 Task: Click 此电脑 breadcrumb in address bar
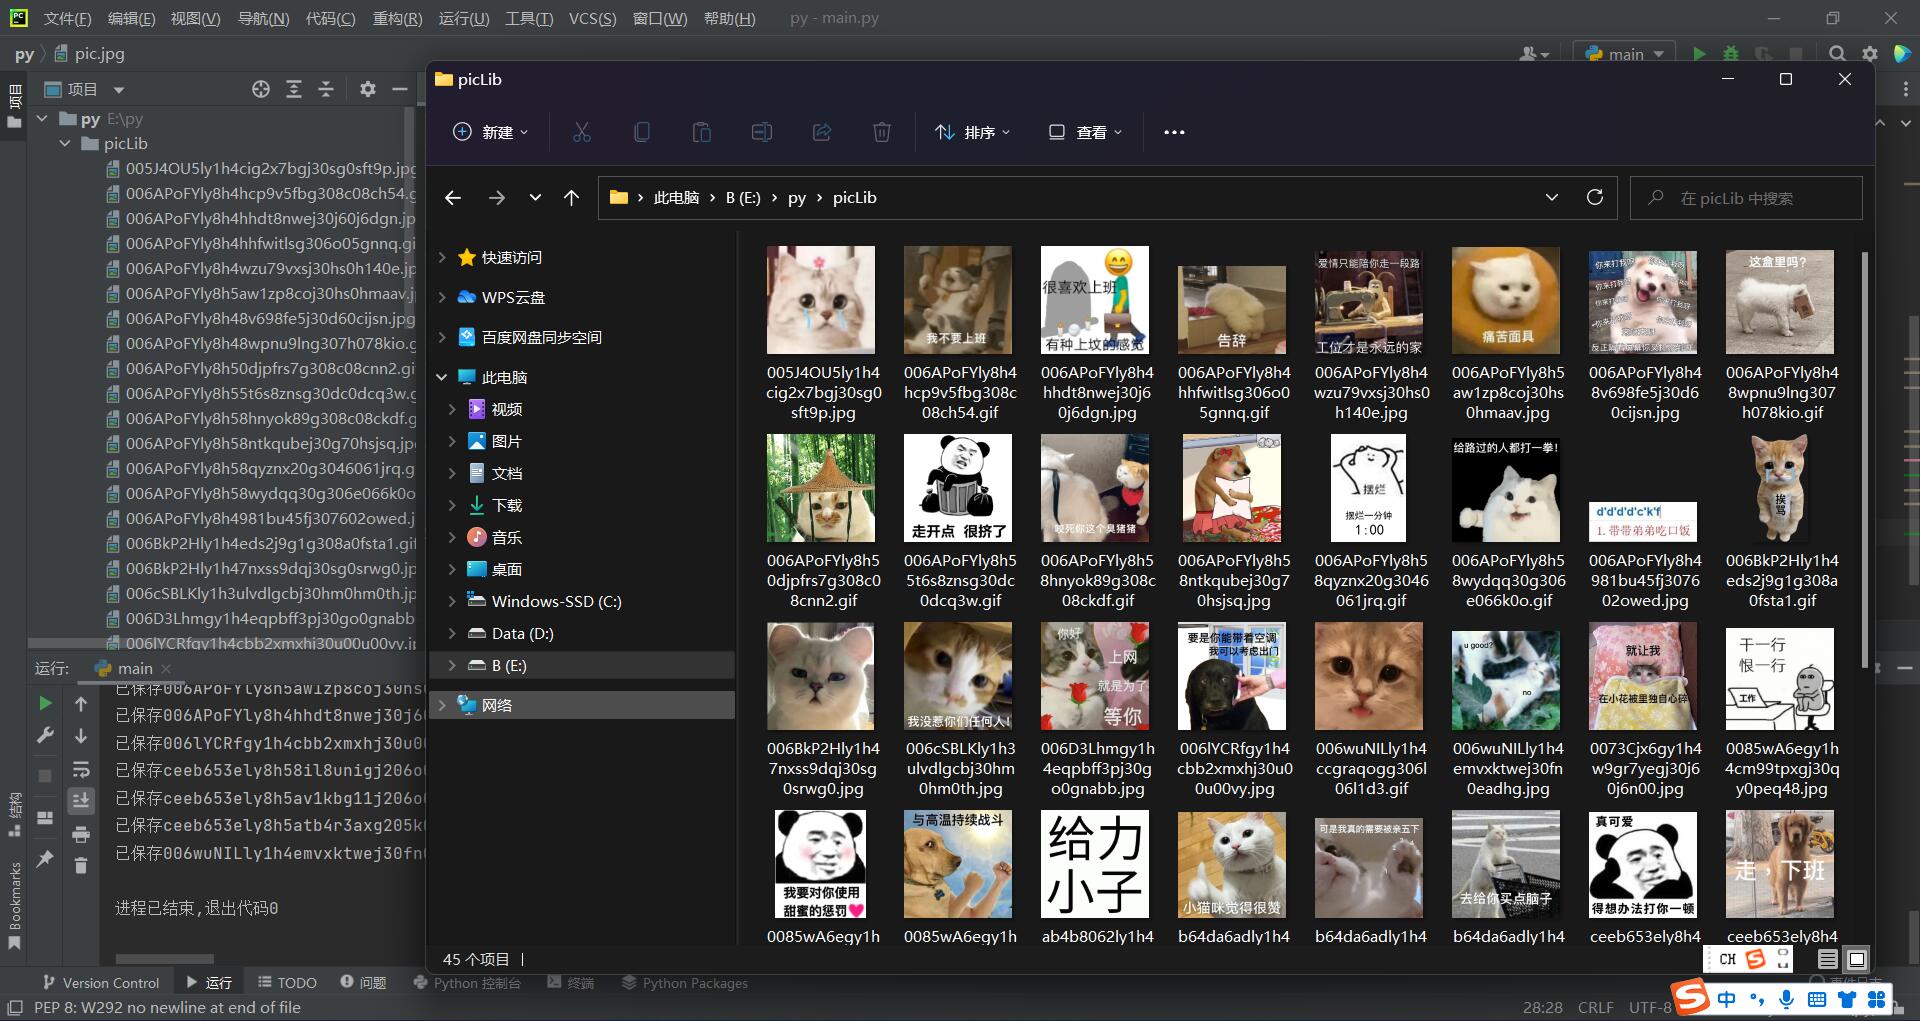pyautogui.click(x=676, y=198)
